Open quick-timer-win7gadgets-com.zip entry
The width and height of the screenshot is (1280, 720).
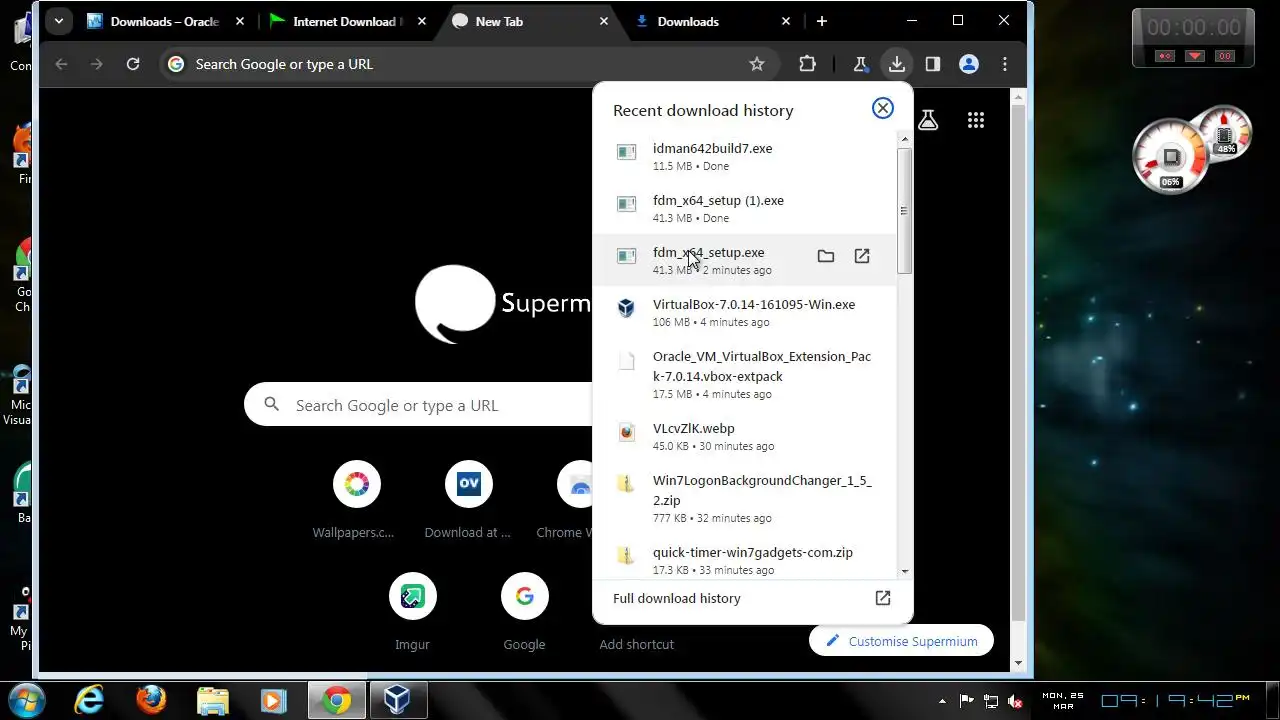[x=745, y=560]
